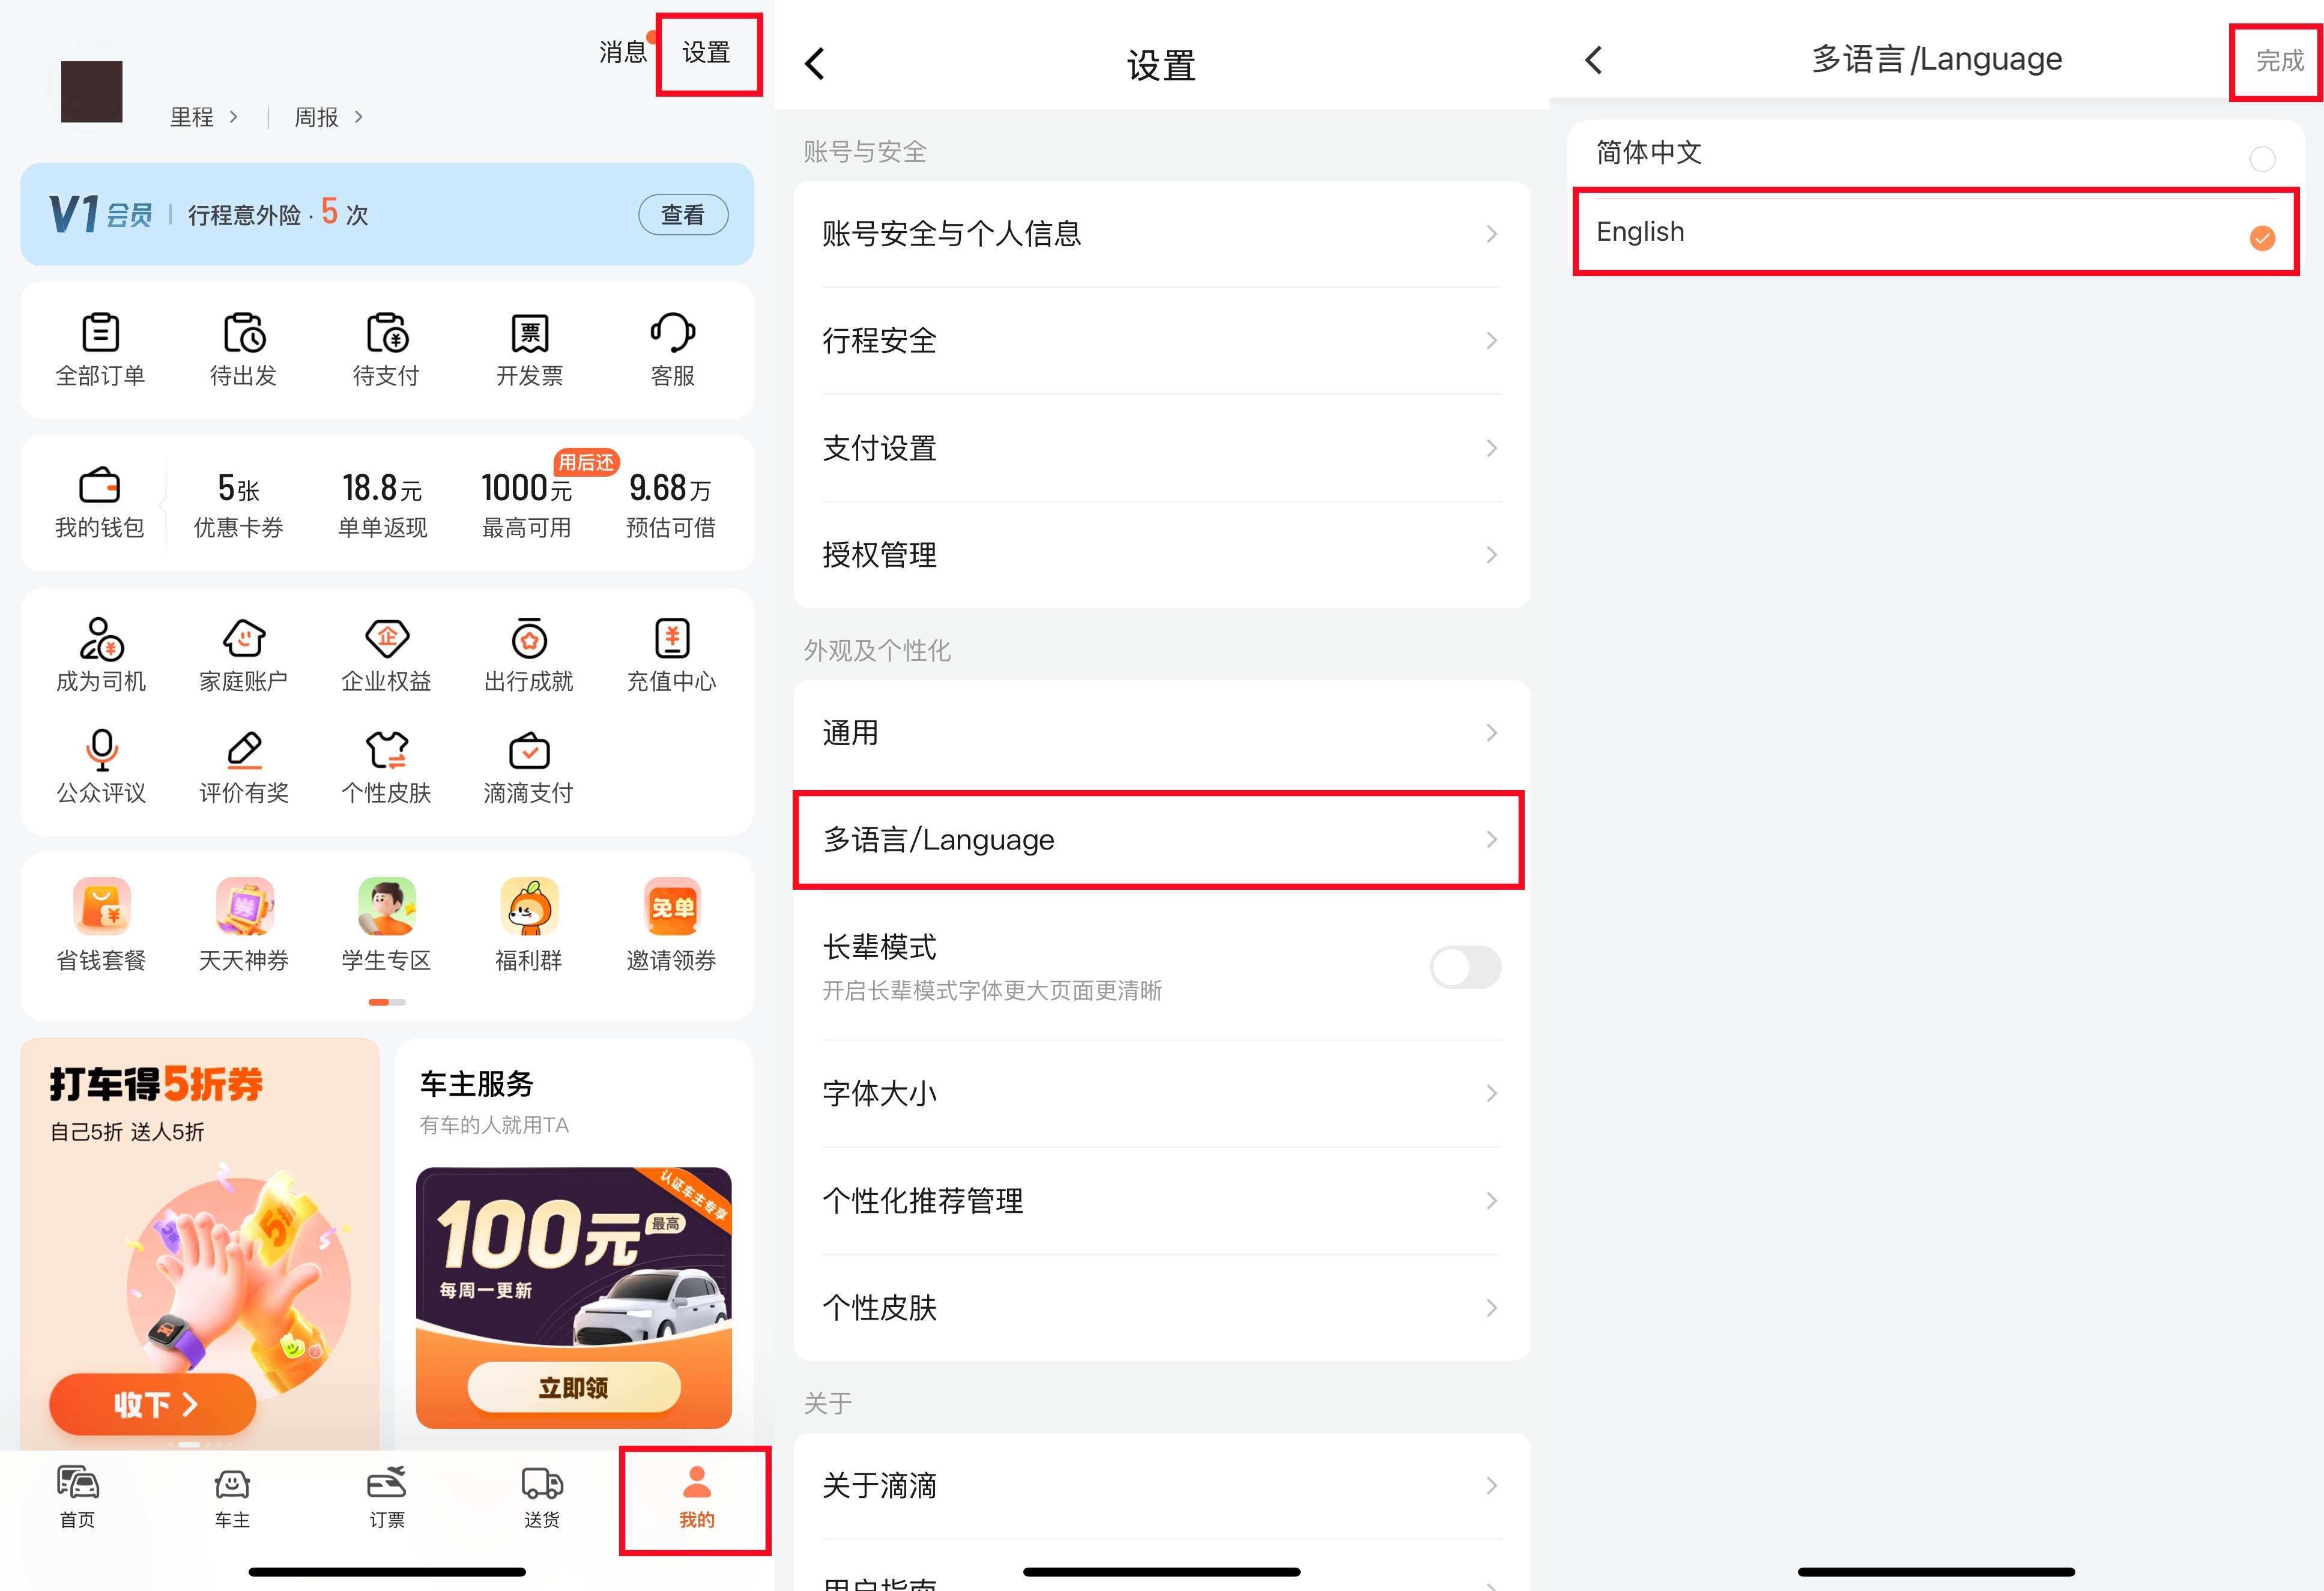This screenshot has width=2324, height=1591.
Task: Select the 简体中文 radio option
Action: click(x=2261, y=159)
